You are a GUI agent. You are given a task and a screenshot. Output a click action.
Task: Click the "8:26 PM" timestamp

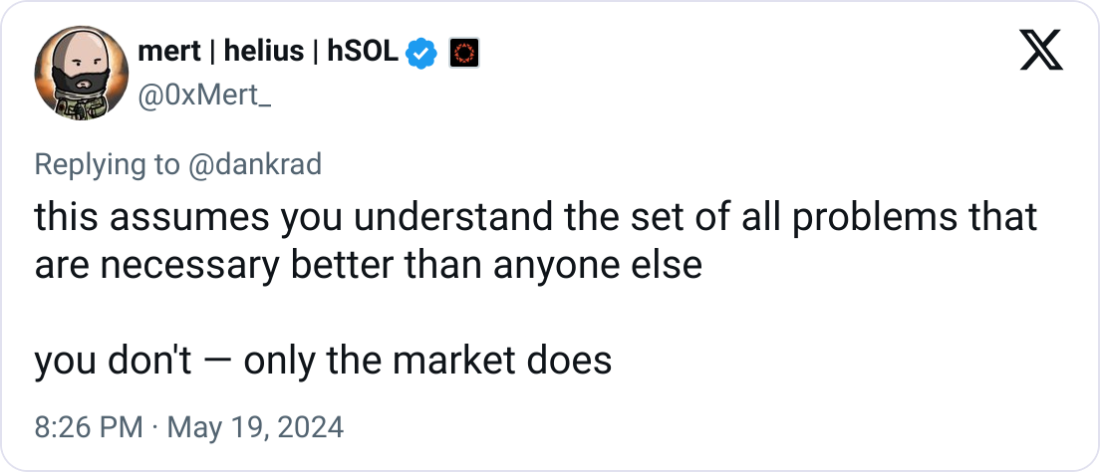88,428
